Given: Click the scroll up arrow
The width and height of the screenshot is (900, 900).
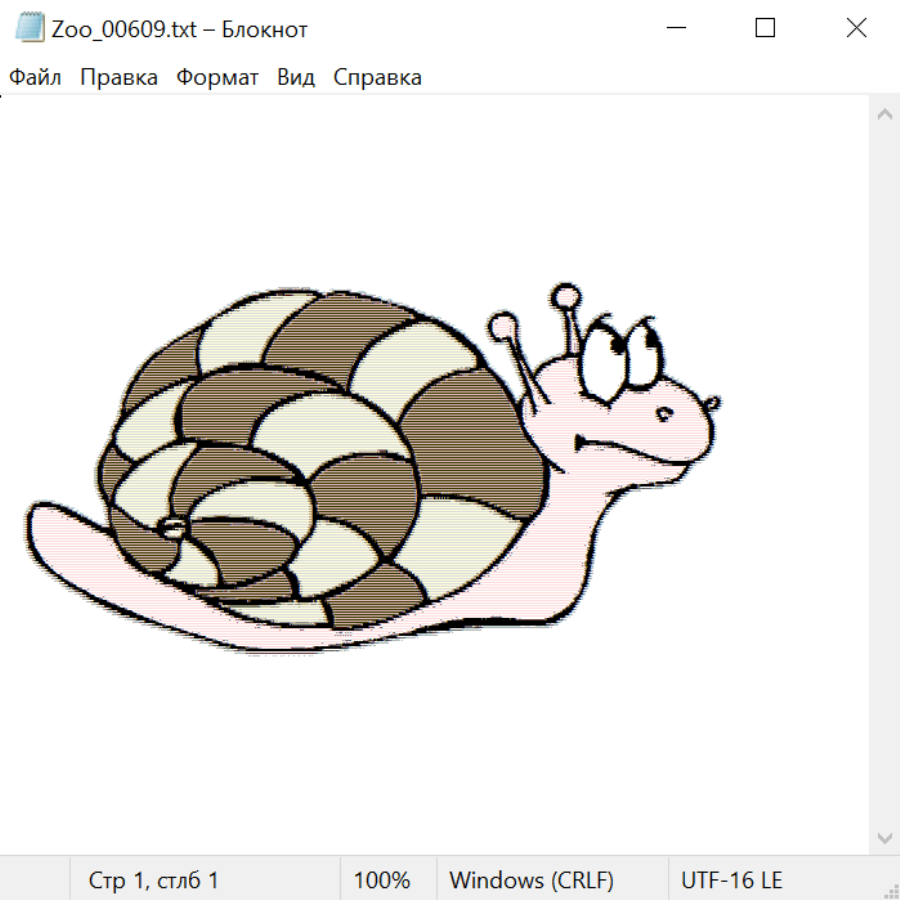Looking at the screenshot, I should (x=884, y=115).
